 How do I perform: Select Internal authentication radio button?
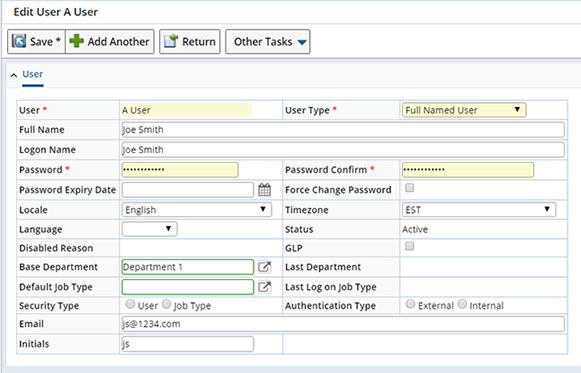click(462, 304)
